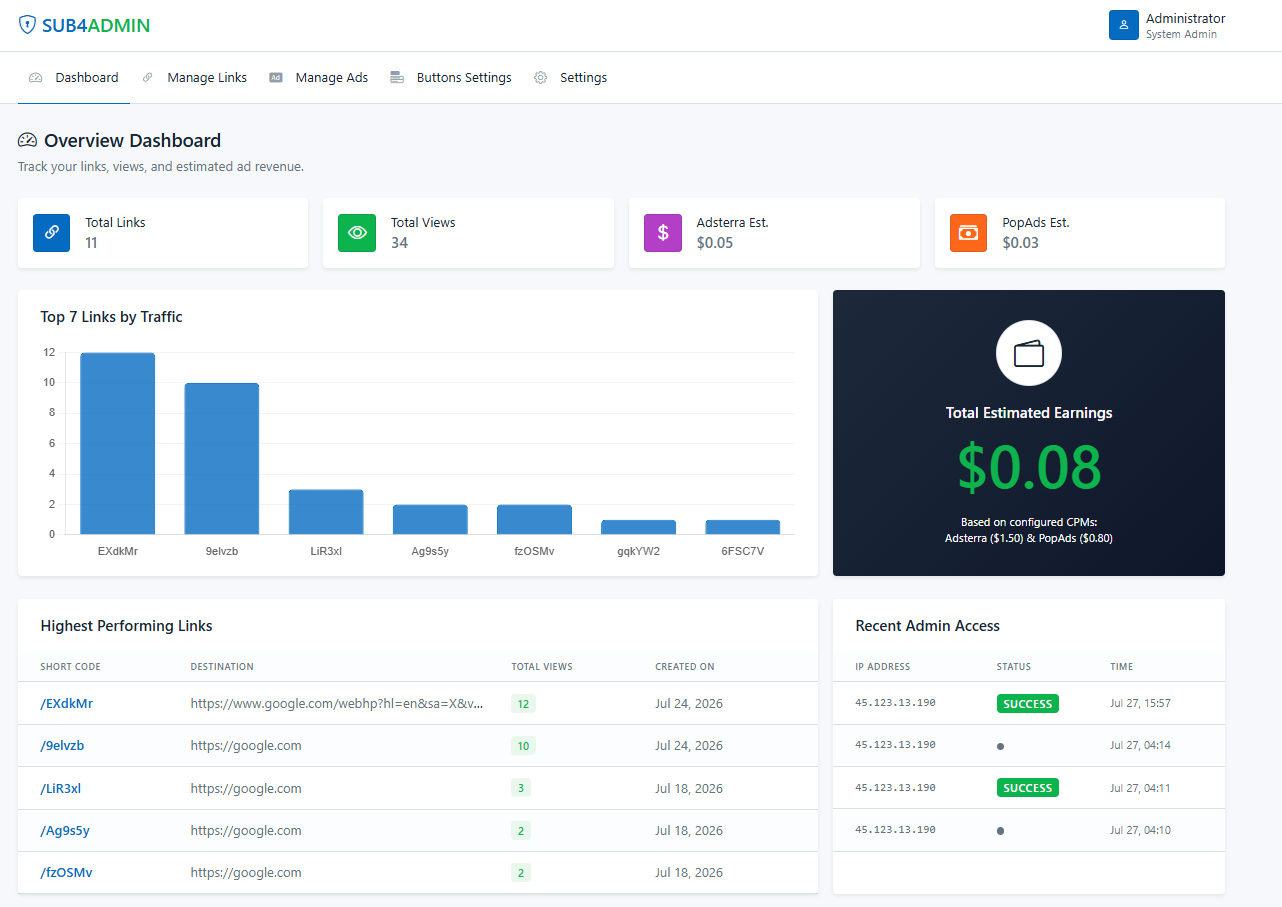Click the SUB4ADMIN brand text
1282x907 pixels.
pos(96,26)
